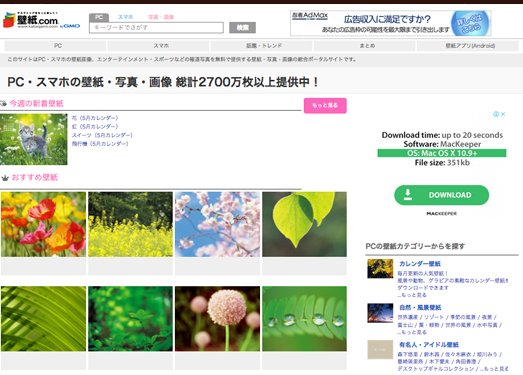This screenshot has width=523, height=375.
Task: Open the カレンダー壁紙 category link
Action: 420,264
